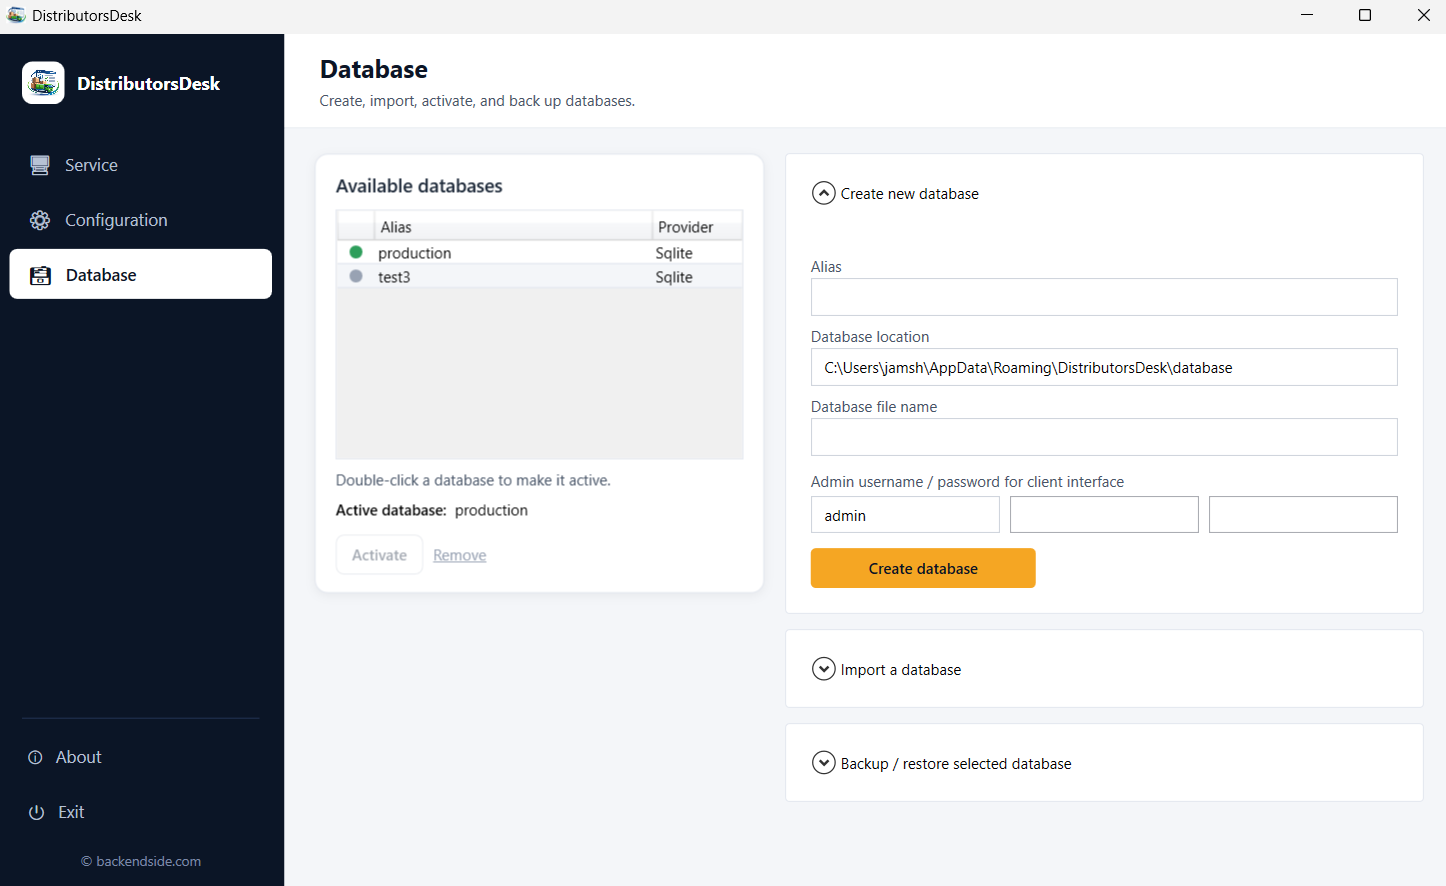Select the production alias in the table

[415, 253]
